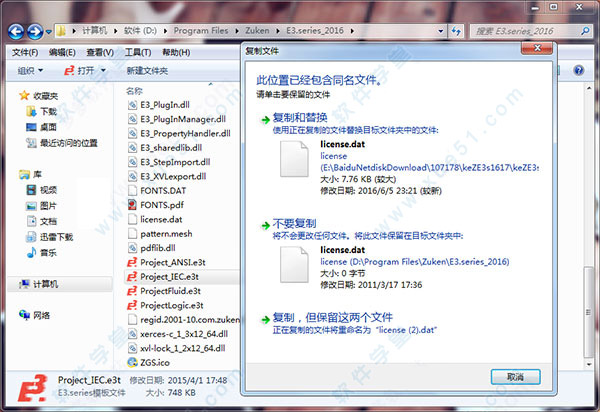The image size is (600, 412).
Task: Select the ProjectFluid.e3t template icon
Action: point(132,291)
